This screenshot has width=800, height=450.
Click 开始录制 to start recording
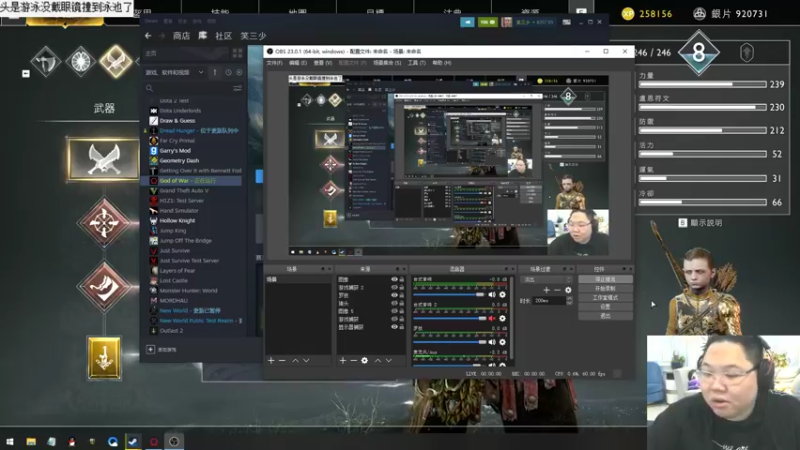606,289
